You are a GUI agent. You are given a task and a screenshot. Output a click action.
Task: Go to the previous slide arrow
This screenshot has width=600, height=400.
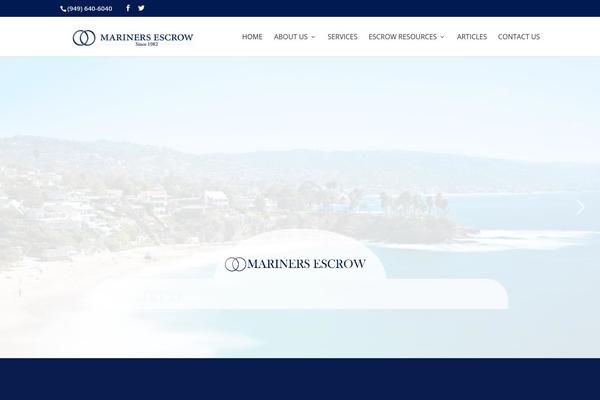pos(20,208)
